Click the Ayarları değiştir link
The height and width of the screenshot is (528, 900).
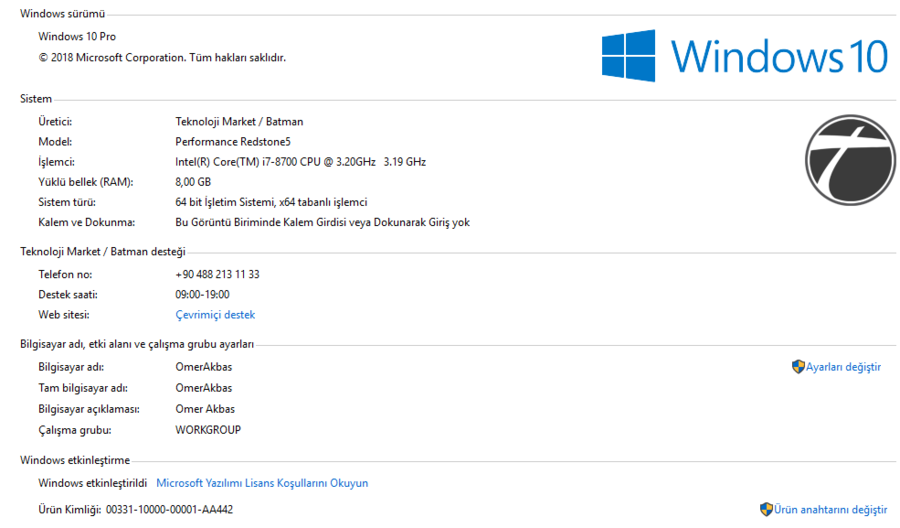tap(843, 367)
